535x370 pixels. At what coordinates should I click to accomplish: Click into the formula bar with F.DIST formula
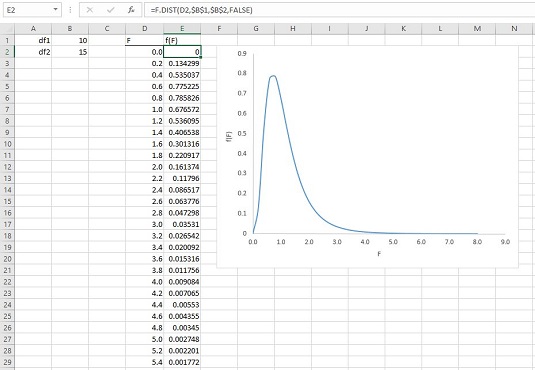point(339,10)
